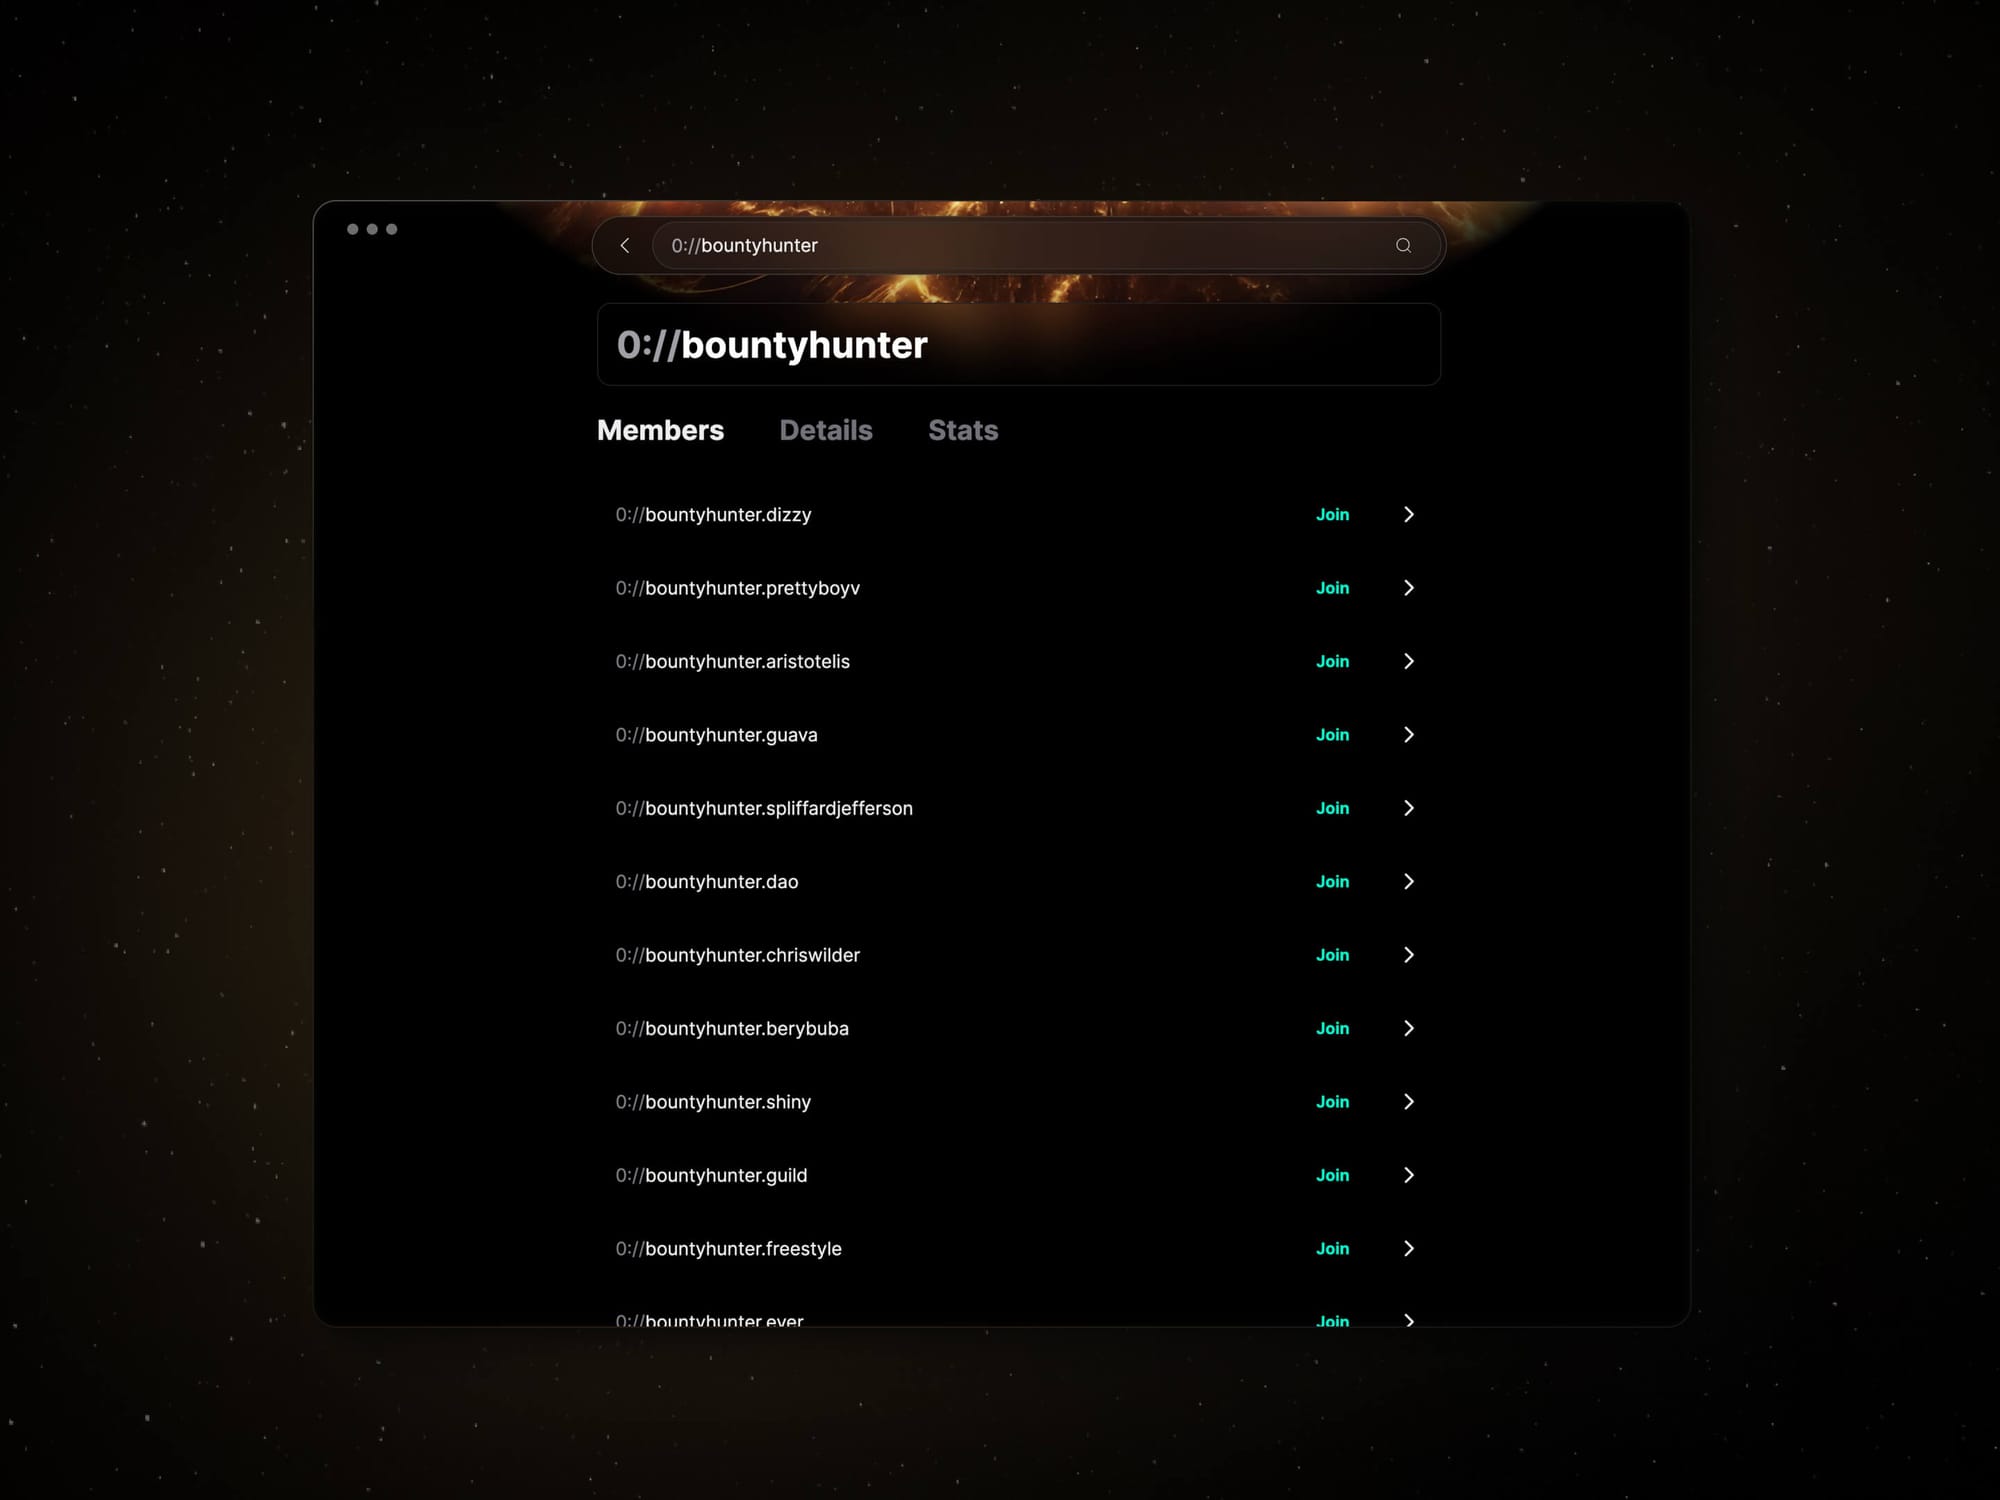2000x1500 pixels.
Task: Open chriswilder row chevron
Action: [1408, 955]
